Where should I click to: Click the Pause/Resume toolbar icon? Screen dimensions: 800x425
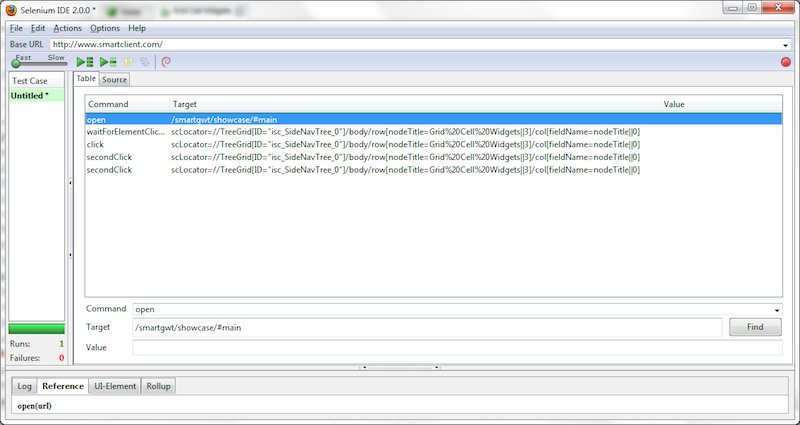[128, 62]
